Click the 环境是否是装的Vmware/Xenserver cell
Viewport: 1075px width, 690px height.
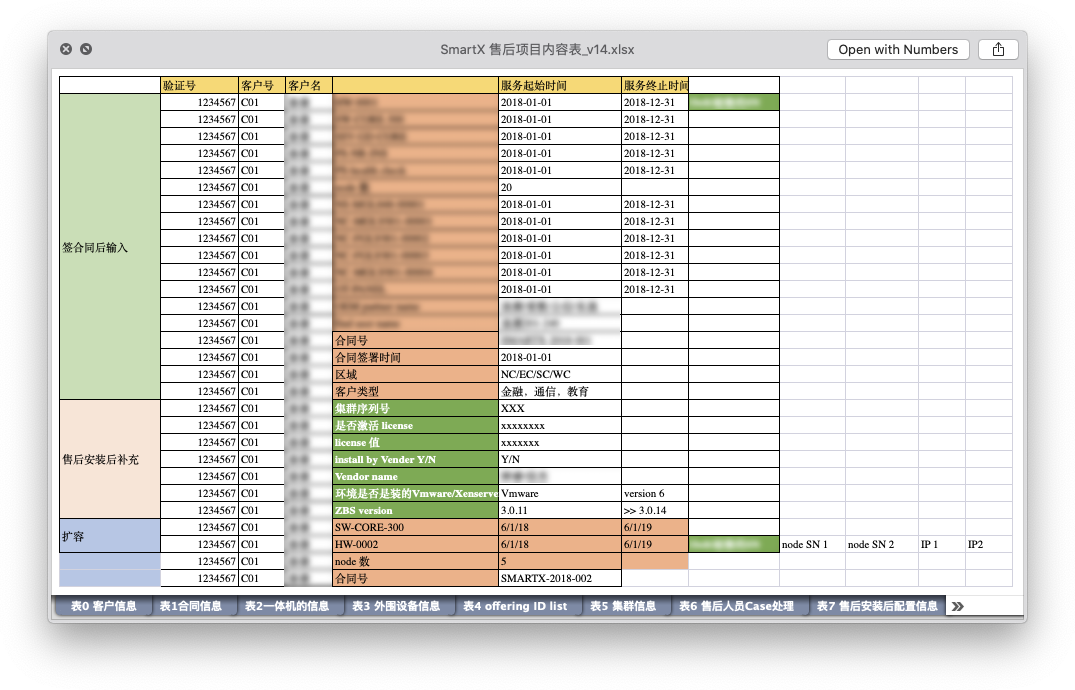click(x=415, y=493)
